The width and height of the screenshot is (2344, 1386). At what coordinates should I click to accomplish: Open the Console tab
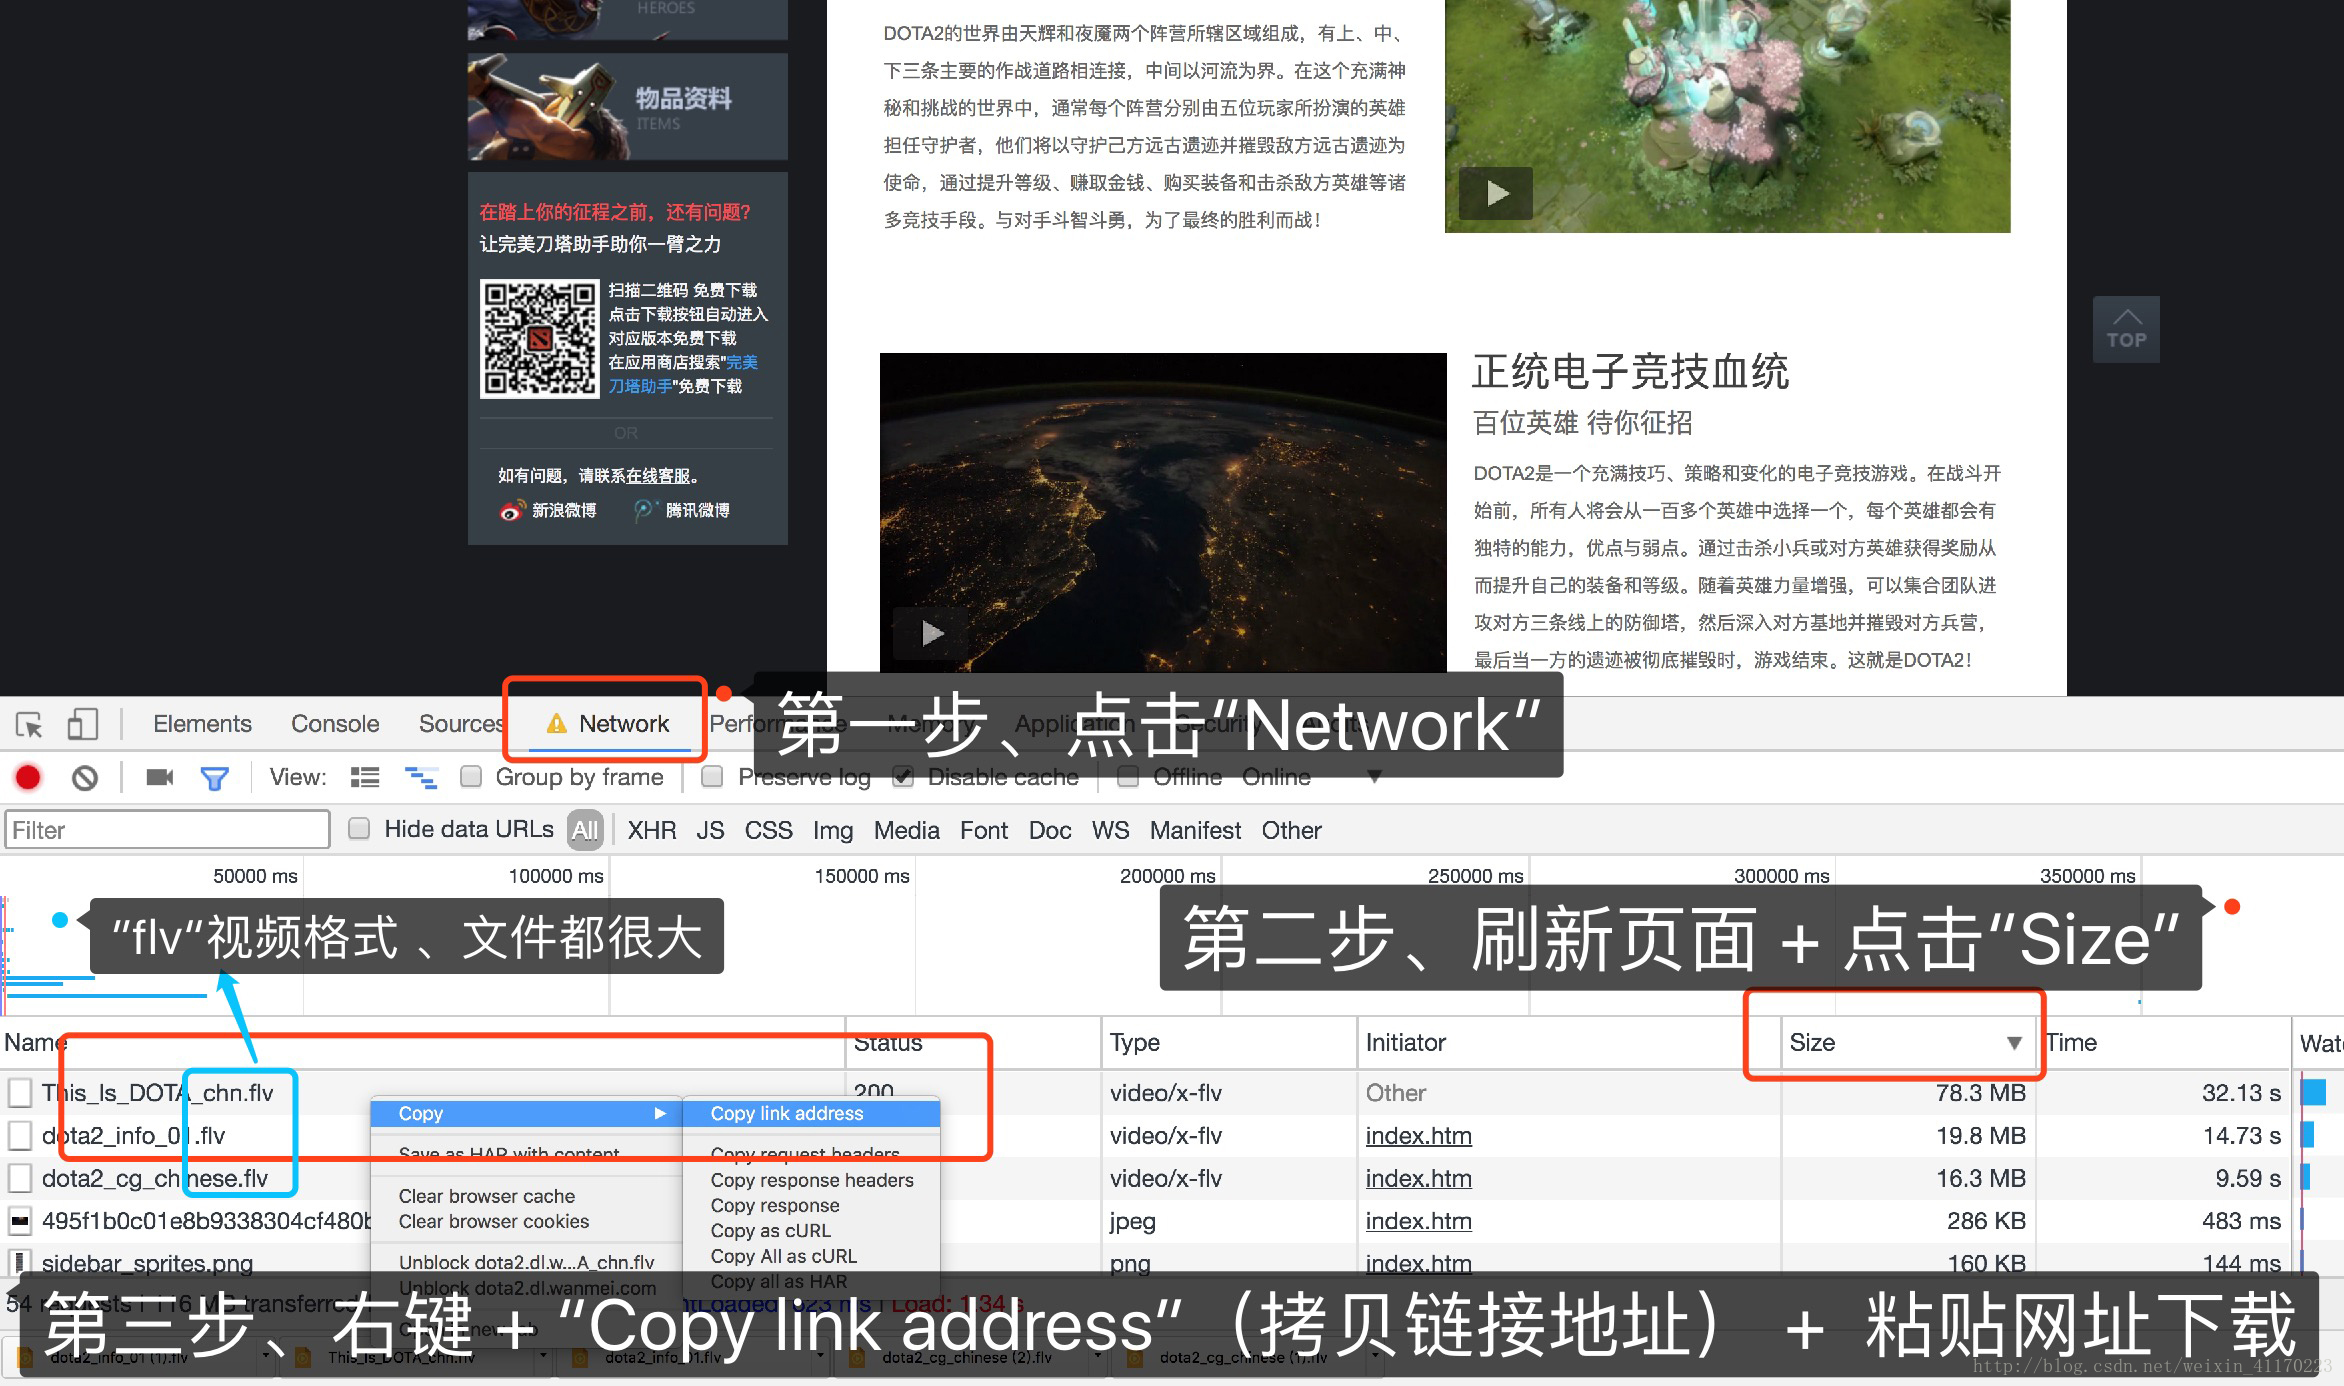(x=335, y=724)
